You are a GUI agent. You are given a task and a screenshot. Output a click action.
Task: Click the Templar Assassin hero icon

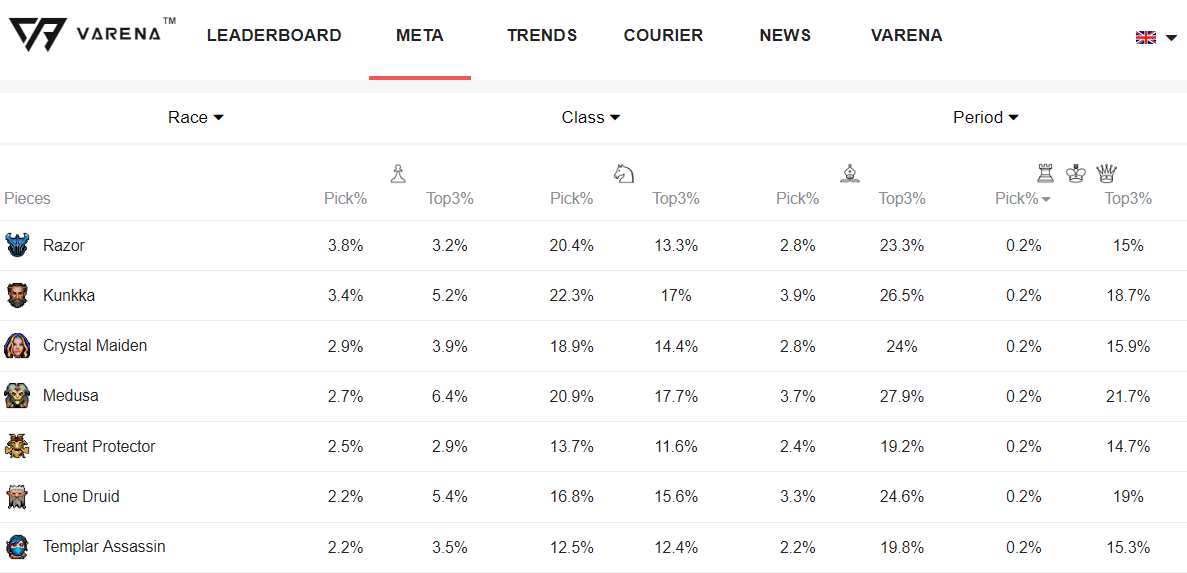coord(18,547)
